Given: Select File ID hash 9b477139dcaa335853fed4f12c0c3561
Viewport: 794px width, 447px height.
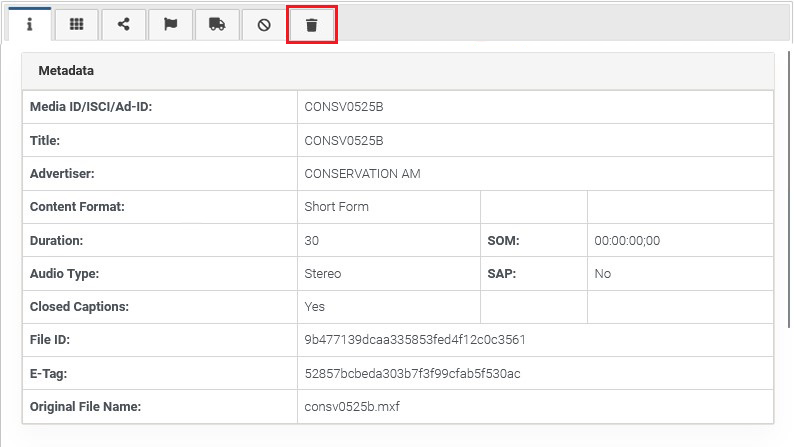Looking at the screenshot, I should coord(415,340).
